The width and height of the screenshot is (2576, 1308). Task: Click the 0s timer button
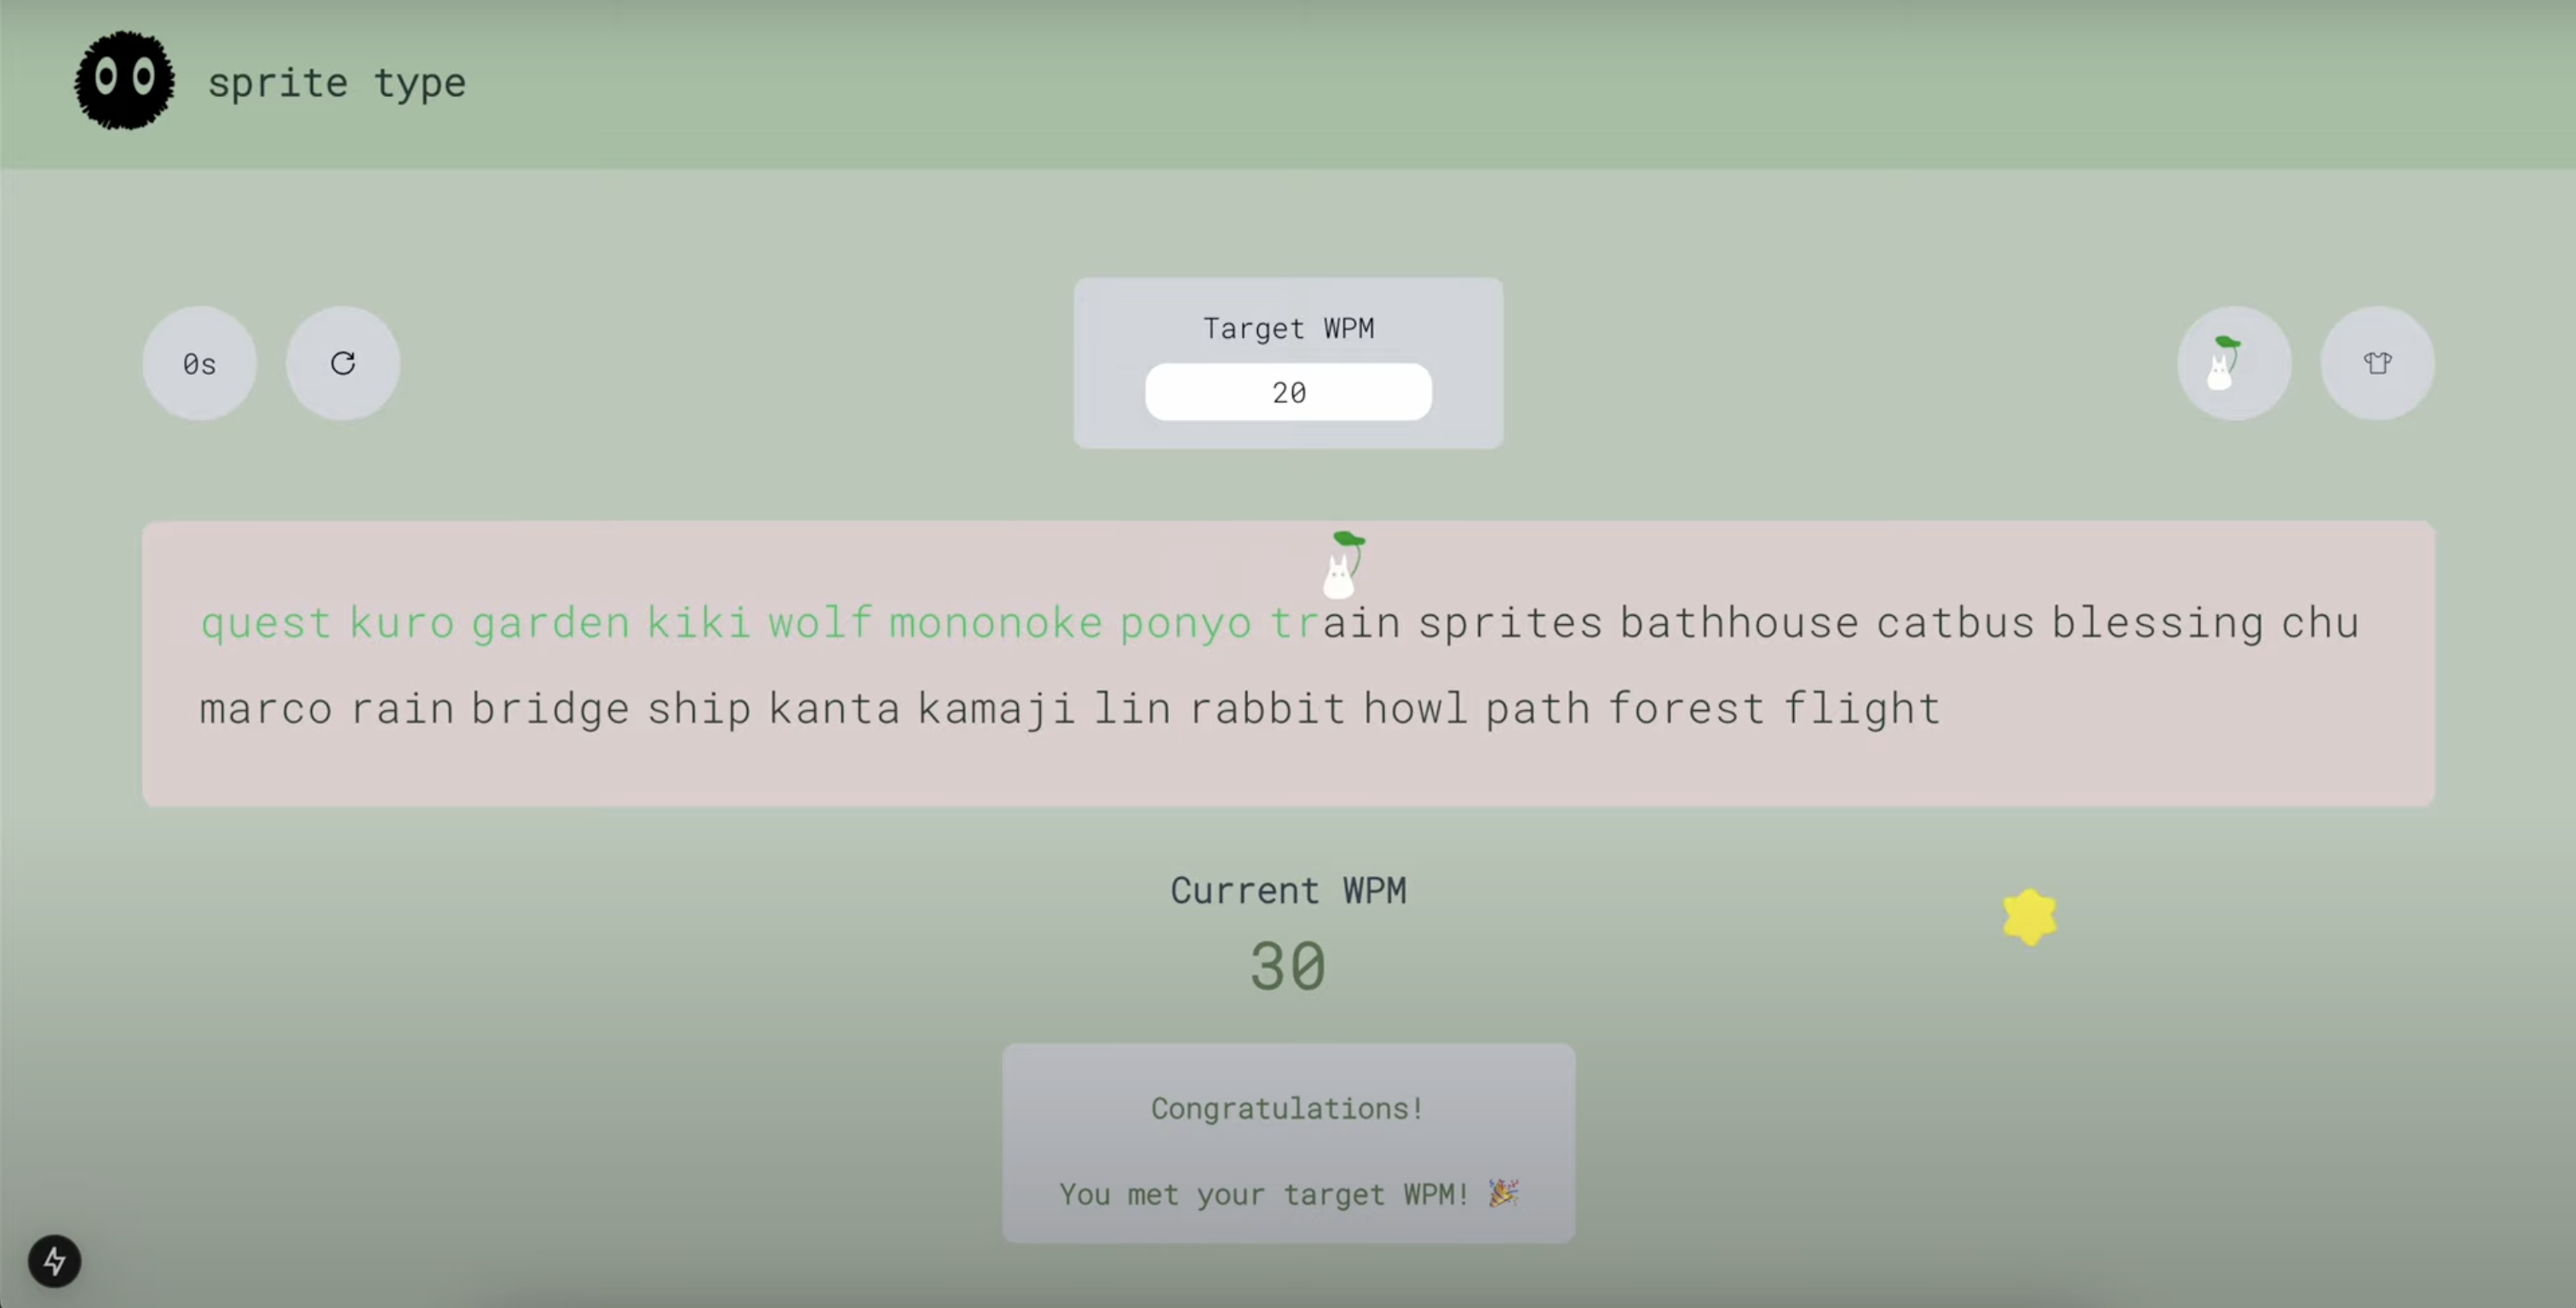[199, 363]
